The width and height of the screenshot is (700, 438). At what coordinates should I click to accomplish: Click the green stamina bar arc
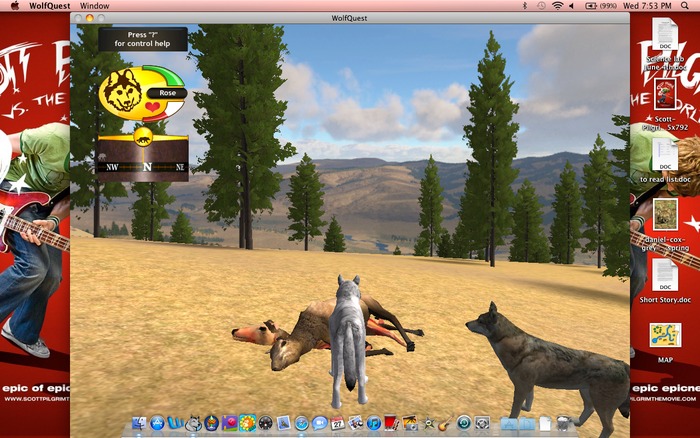click(164, 75)
